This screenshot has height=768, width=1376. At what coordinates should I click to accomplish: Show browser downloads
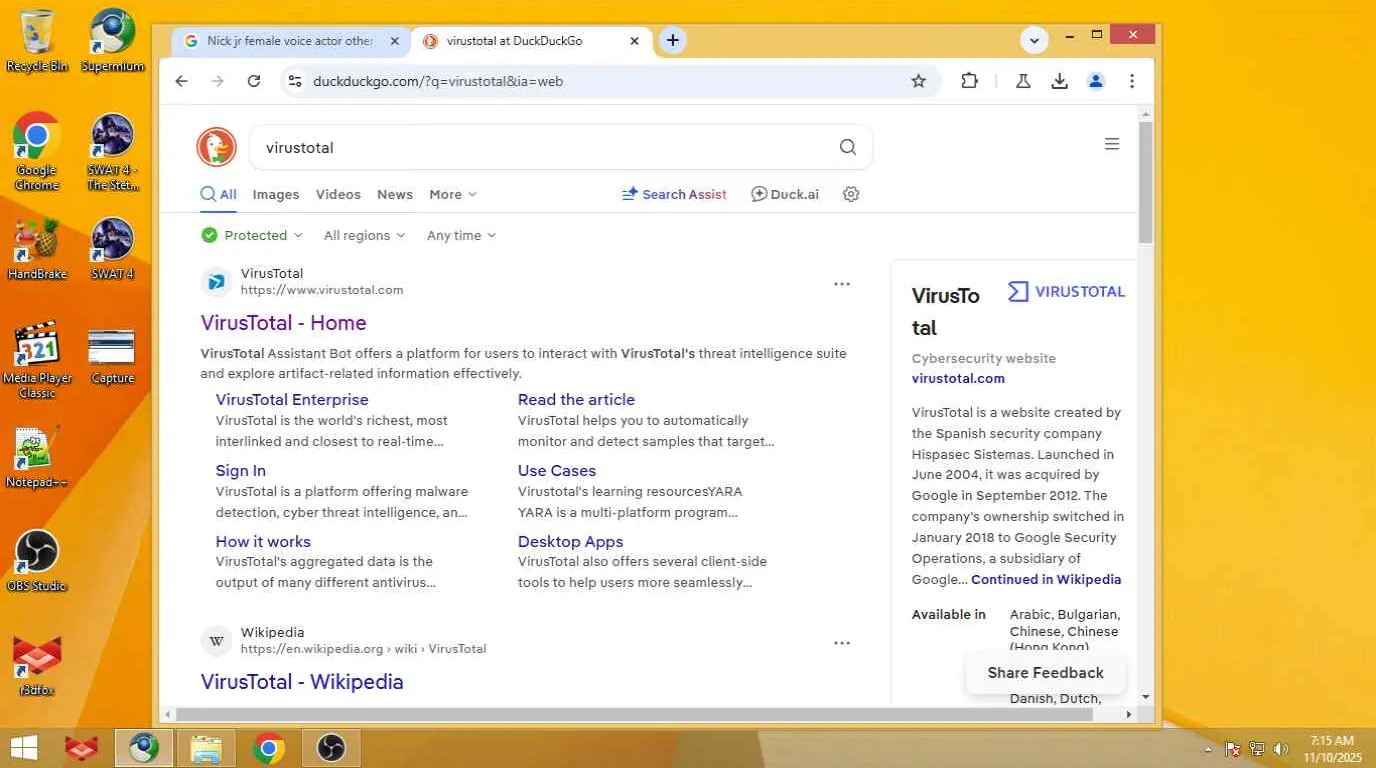click(1060, 81)
